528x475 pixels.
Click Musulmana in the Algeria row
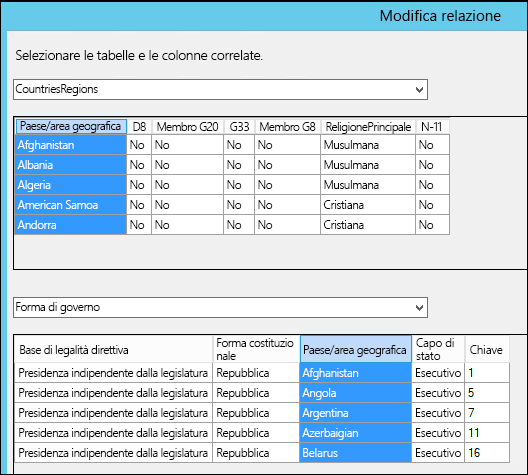[368, 185]
